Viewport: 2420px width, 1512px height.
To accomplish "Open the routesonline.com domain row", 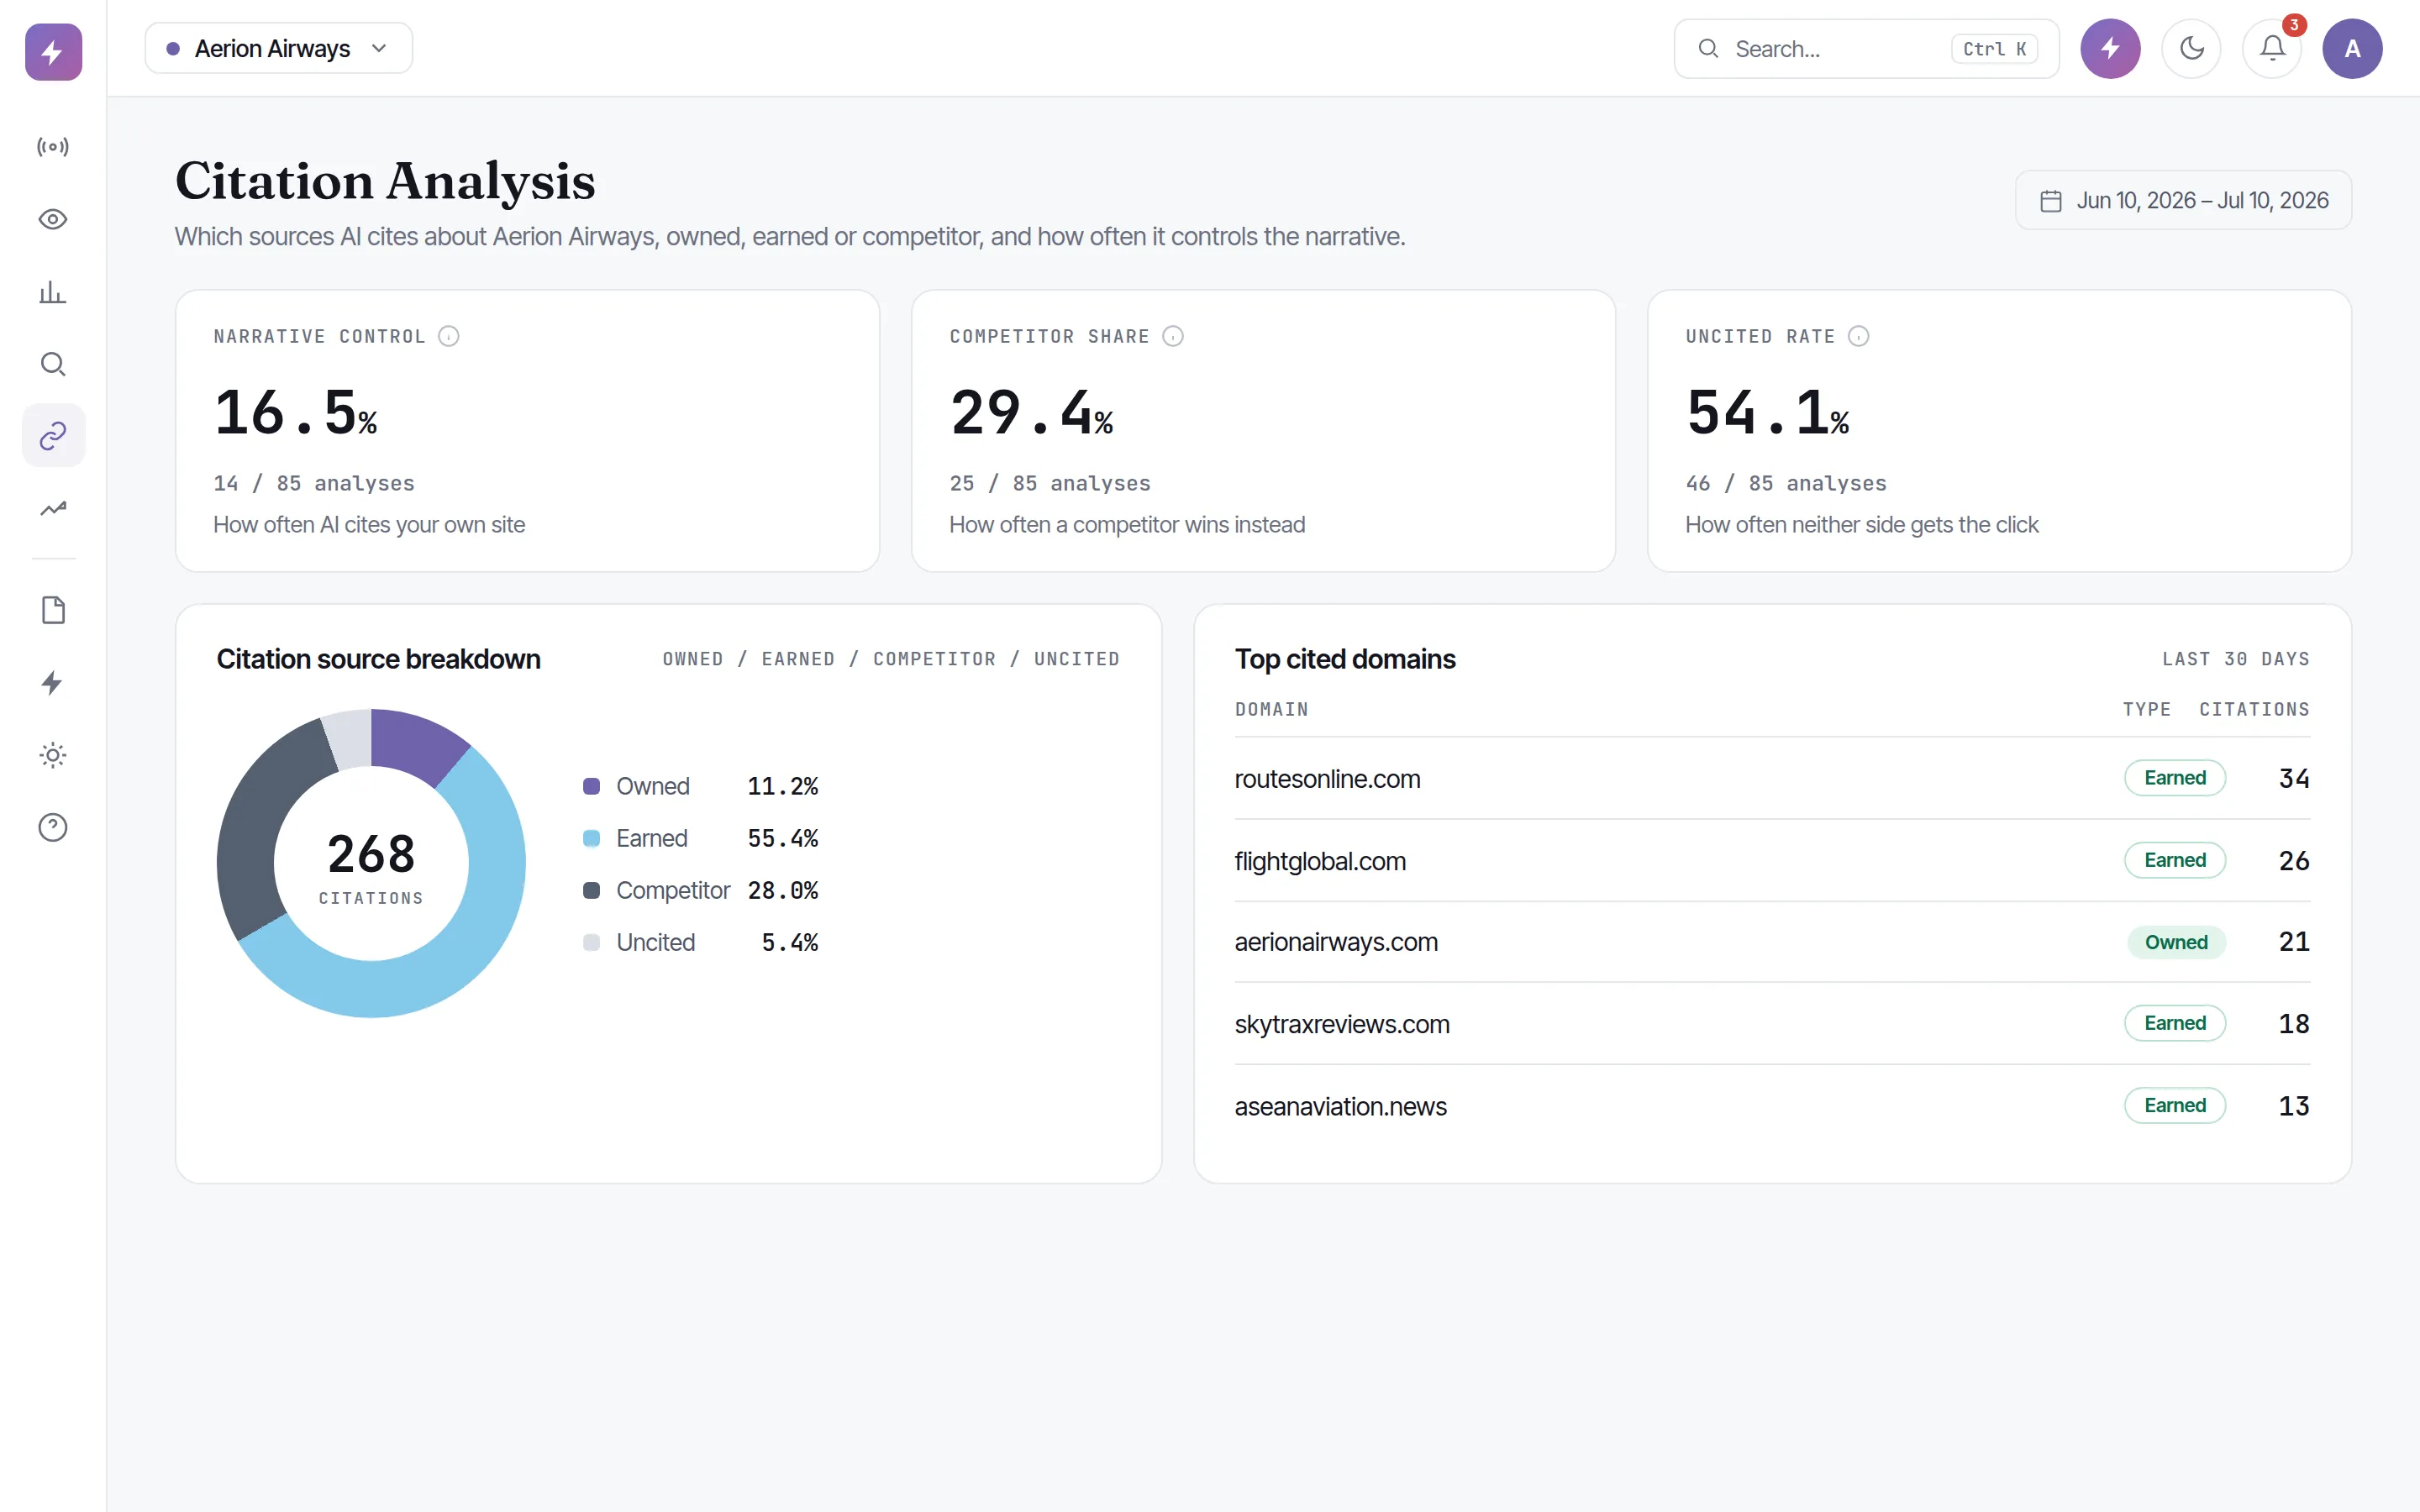I will (1772, 778).
